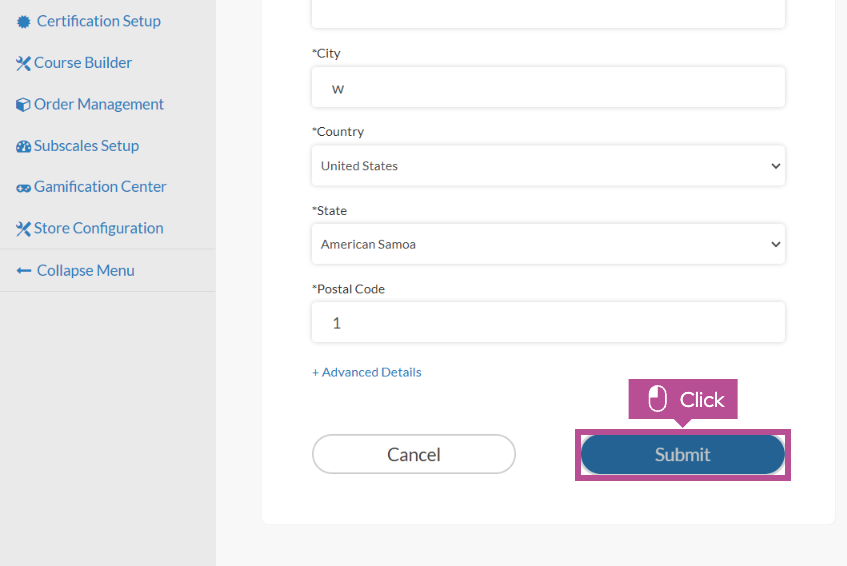Focus the City input field
The image size is (847, 566).
click(x=548, y=87)
